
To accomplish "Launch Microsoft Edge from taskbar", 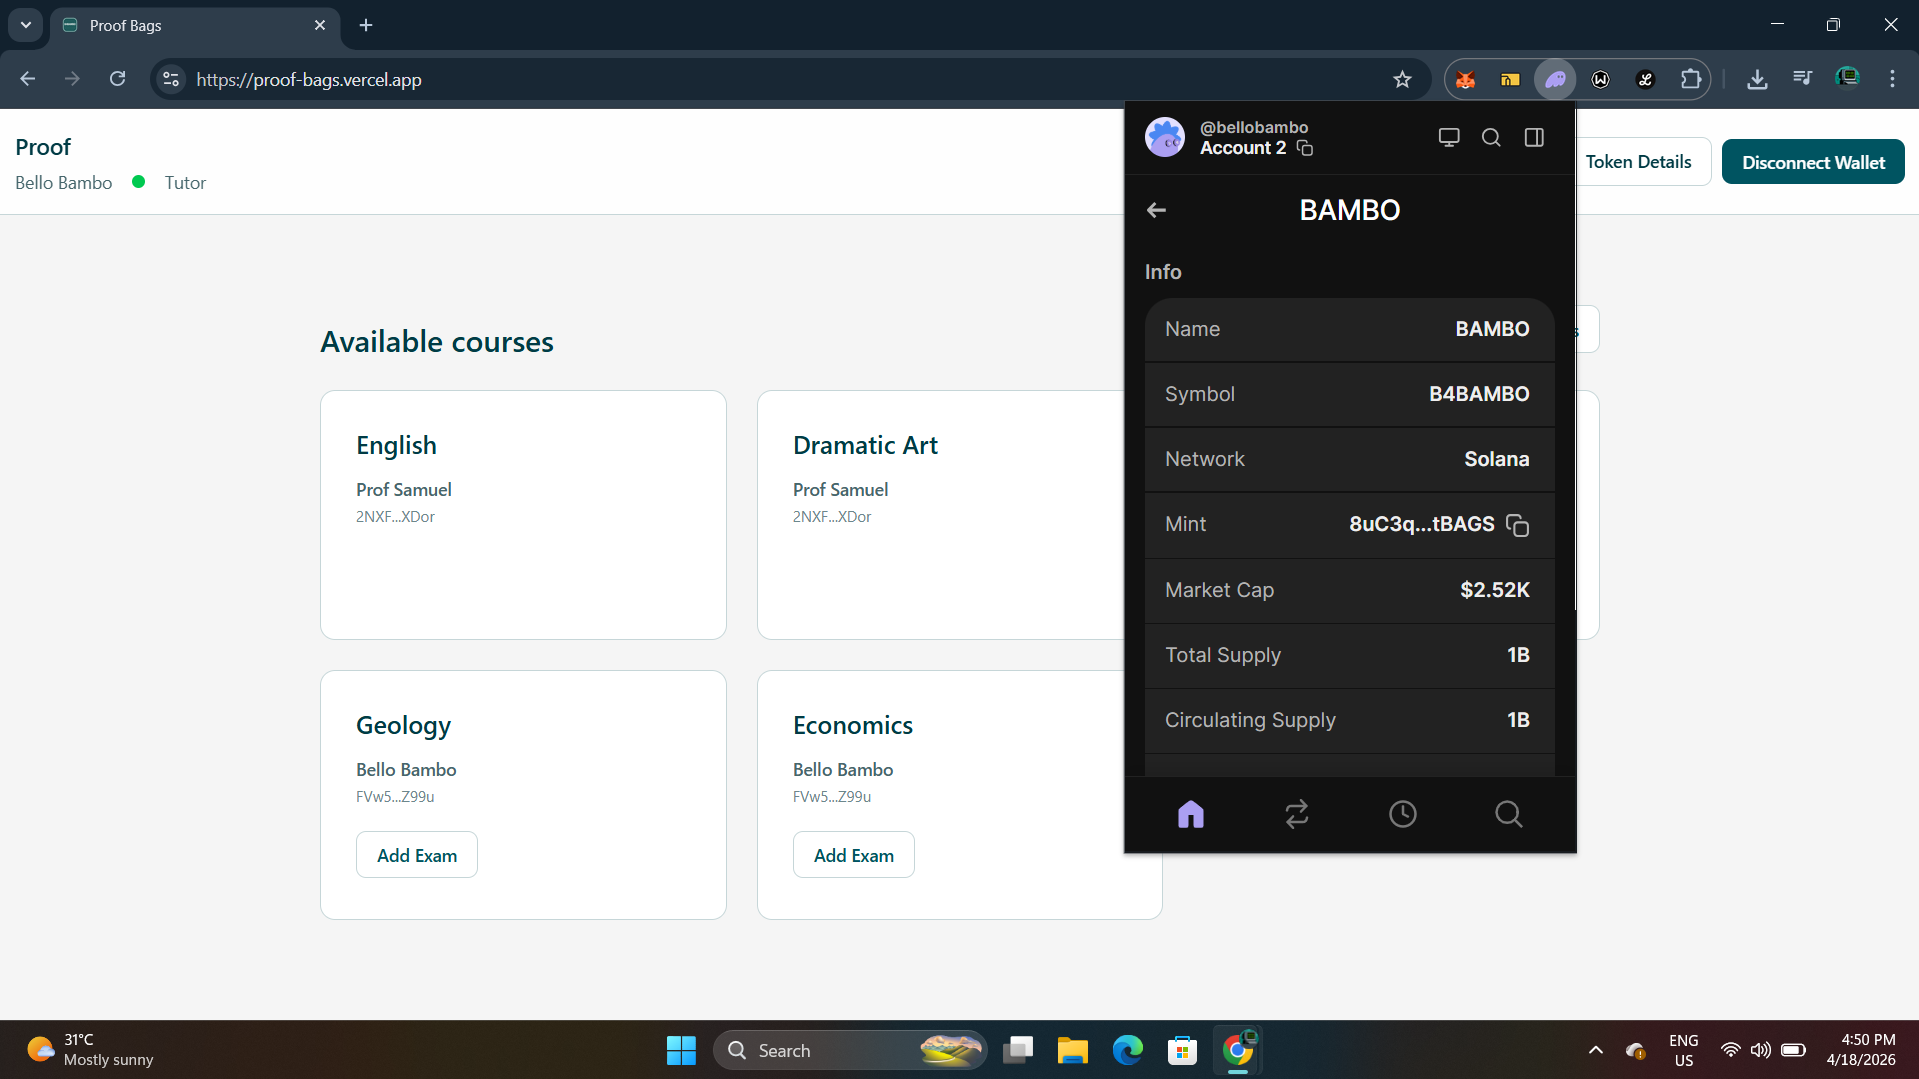I will (1127, 1050).
